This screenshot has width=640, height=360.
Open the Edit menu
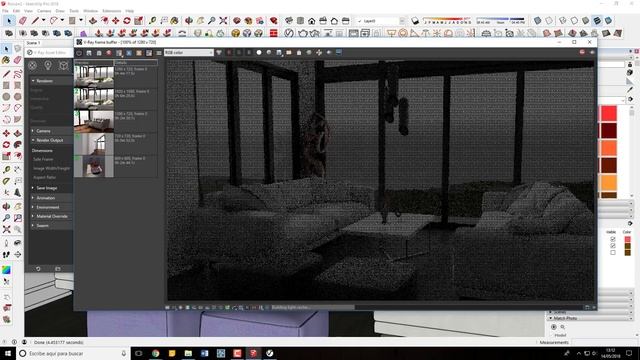pyautogui.click(x=16, y=11)
